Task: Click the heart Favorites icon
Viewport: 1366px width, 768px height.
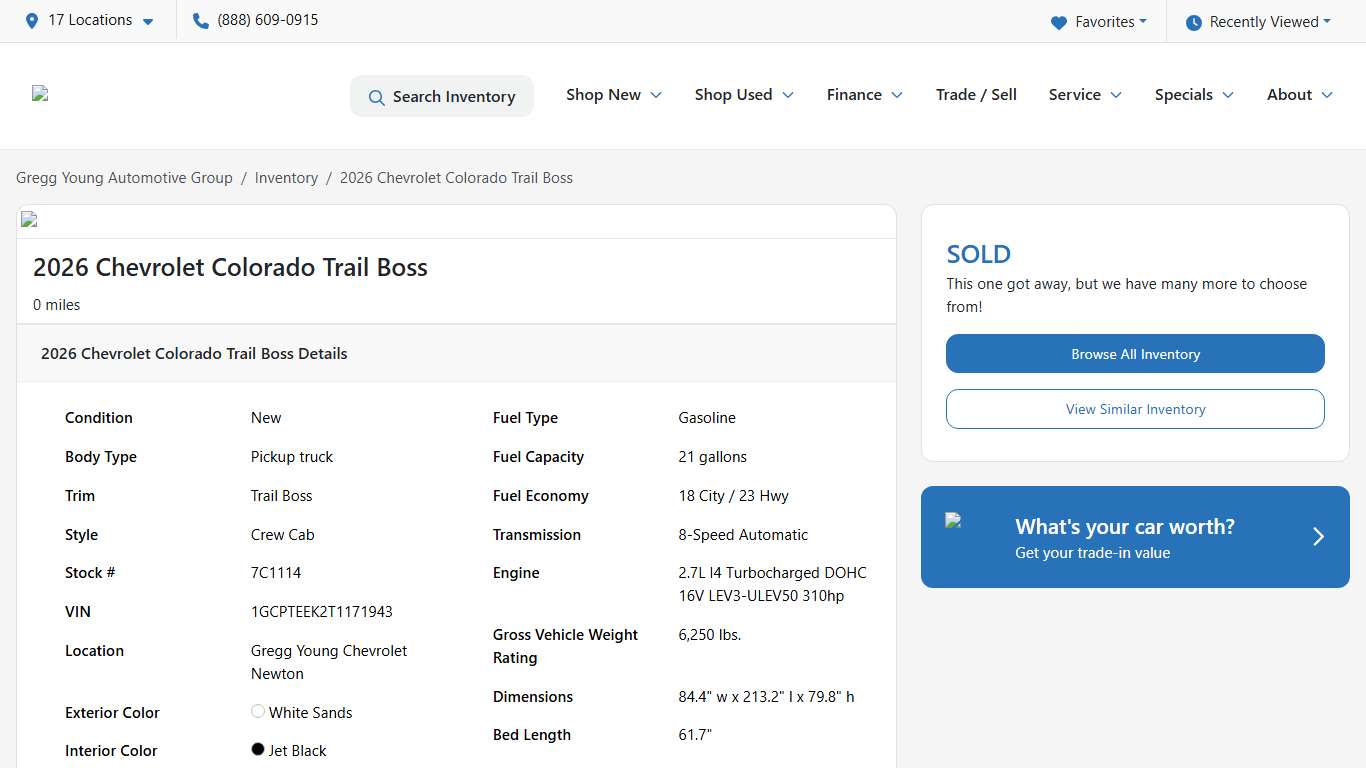Action: [x=1059, y=22]
